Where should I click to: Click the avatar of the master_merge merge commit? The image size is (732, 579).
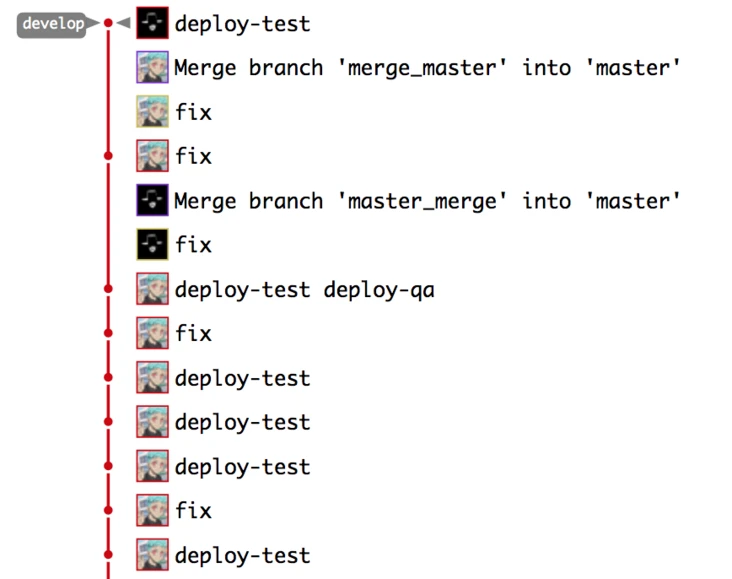coord(152,201)
